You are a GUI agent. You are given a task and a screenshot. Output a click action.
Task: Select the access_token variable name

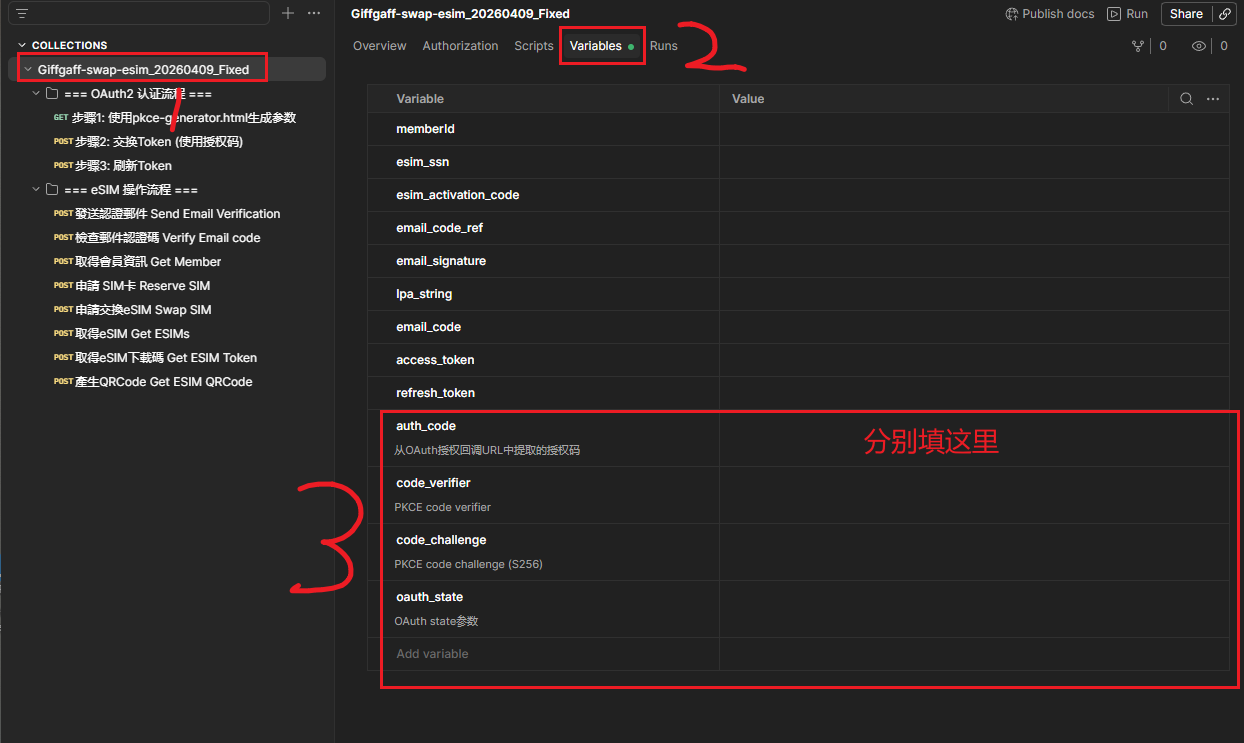pyautogui.click(x=435, y=360)
